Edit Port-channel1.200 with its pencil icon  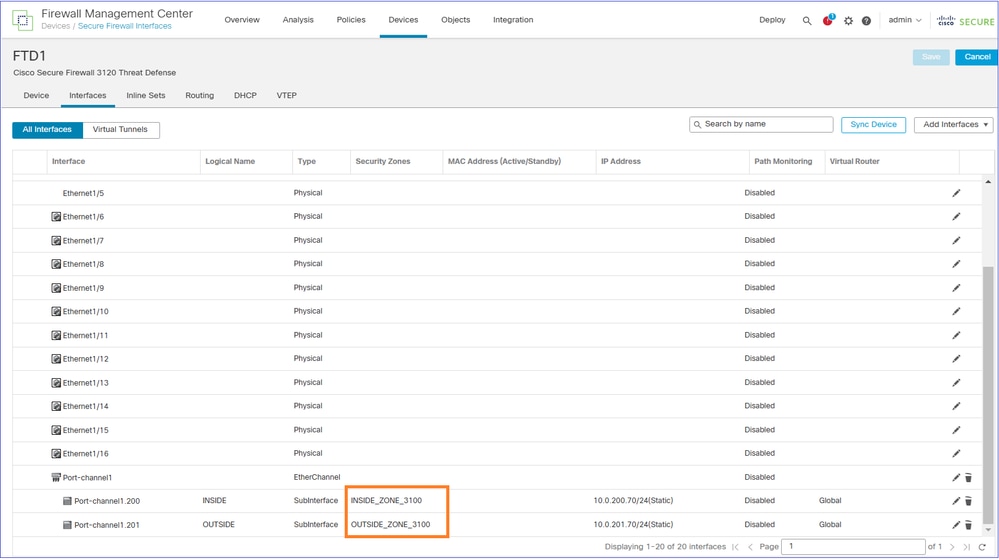[x=956, y=501]
